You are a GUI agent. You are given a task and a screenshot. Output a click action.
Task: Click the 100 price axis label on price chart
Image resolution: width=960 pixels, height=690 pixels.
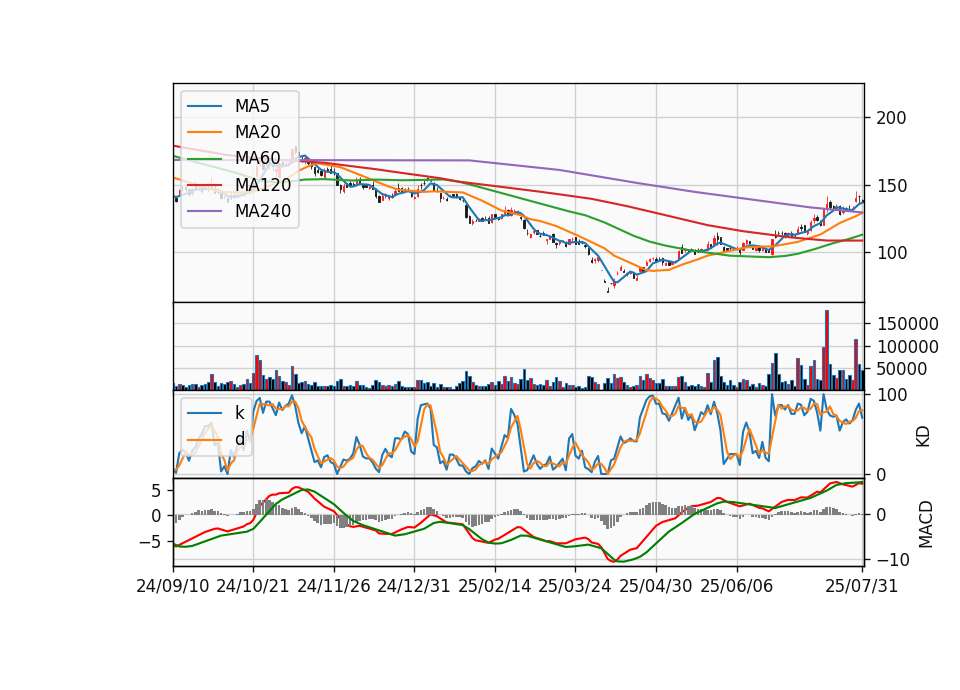891,253
